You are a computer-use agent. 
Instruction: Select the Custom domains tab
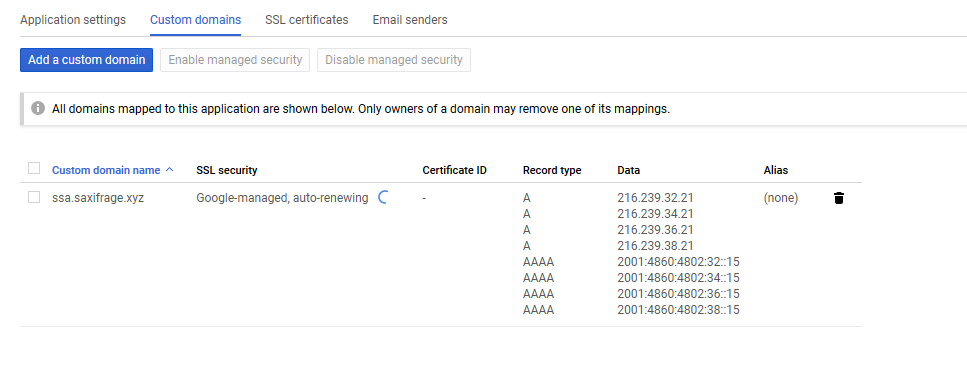[x=195, y=20]
